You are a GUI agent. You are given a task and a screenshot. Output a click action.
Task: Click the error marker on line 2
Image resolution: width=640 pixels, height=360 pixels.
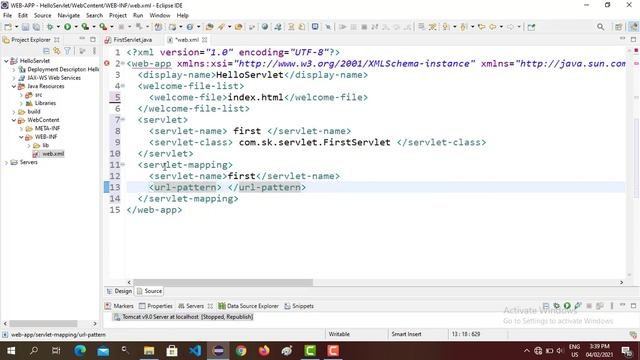pyautogui.click(x=107, y=63)
